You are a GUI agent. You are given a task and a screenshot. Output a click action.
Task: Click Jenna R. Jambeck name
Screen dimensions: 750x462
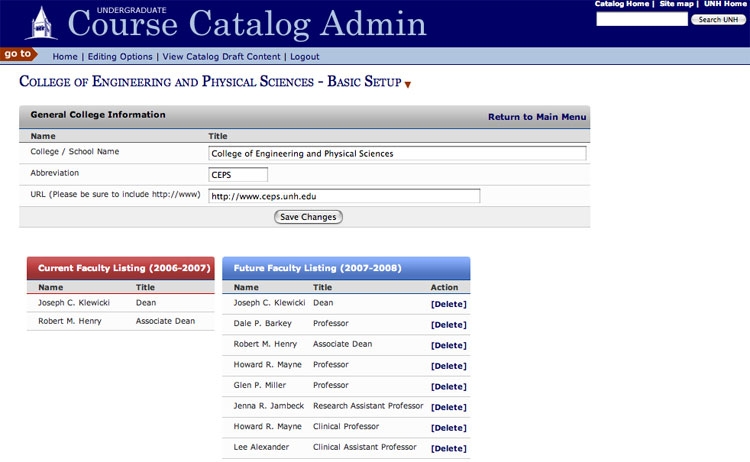[268, 406]
